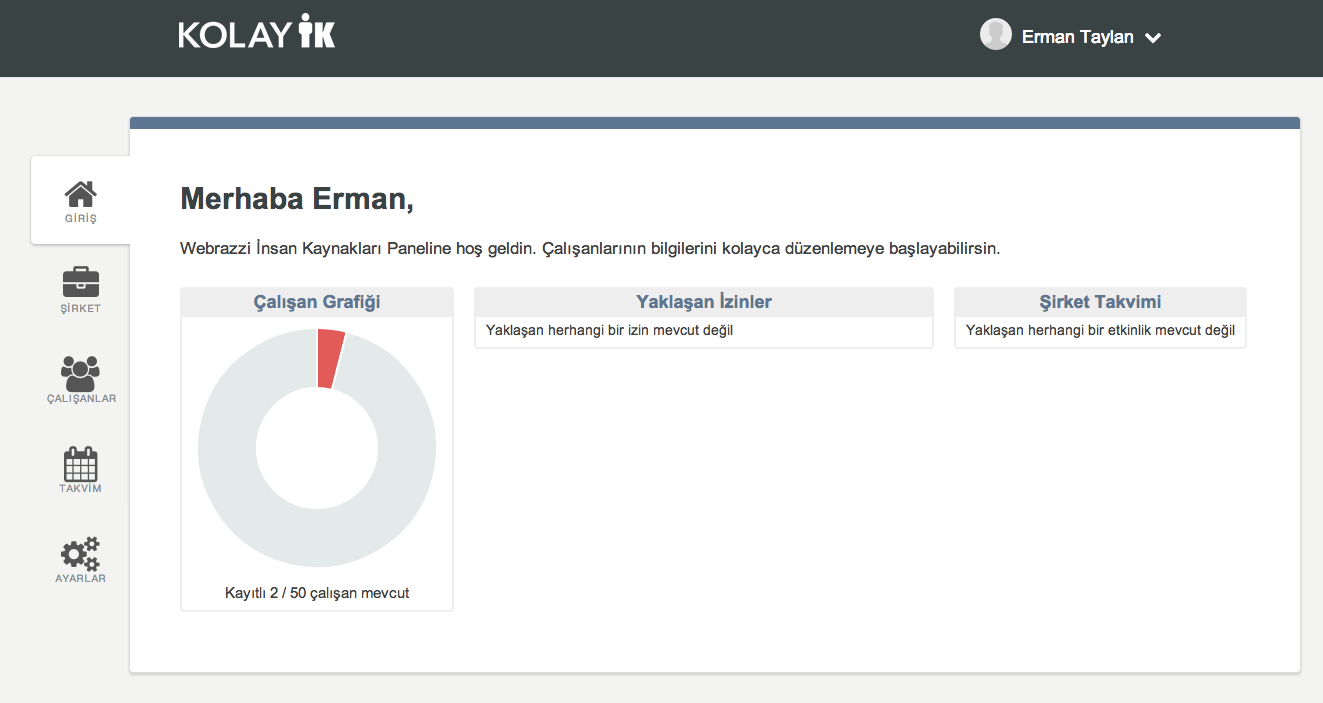This screenshot has height=703, width=1323.
Task: Click the red segment of donut chart
Action: tap(330, 358)
